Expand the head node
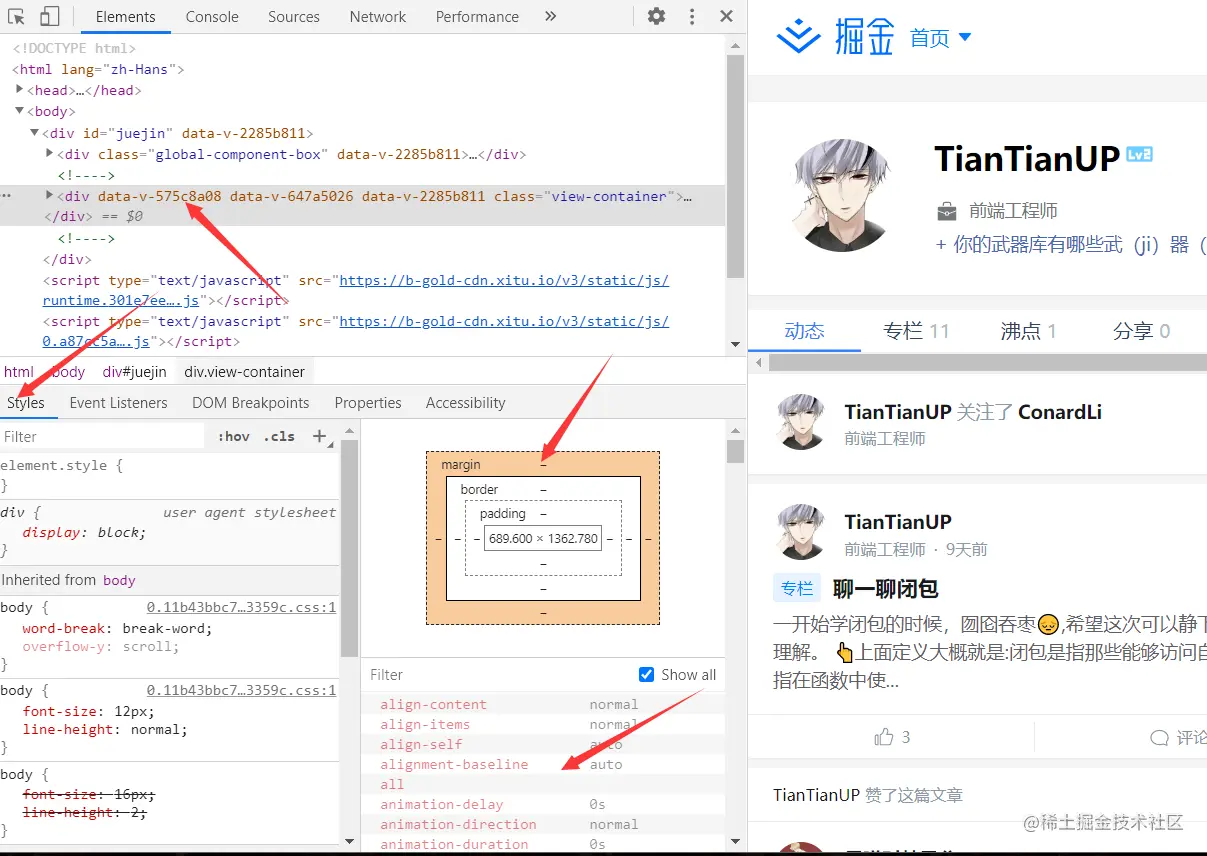The width and height of the screenshot is (1207, 856). tap(19, 90)
